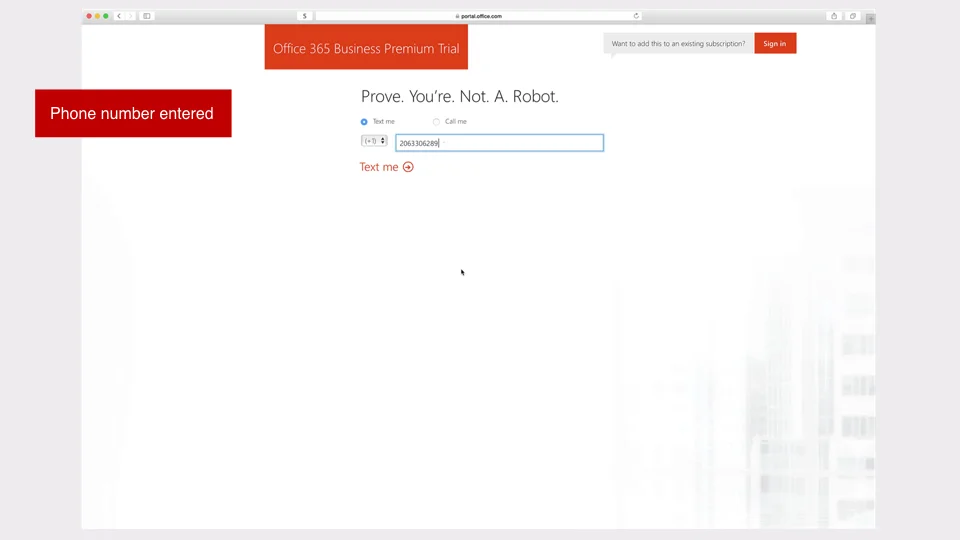Minimize the Safari window with the yellow button
960x540 pixels.
pyautogui.click(x=97, y=16)
